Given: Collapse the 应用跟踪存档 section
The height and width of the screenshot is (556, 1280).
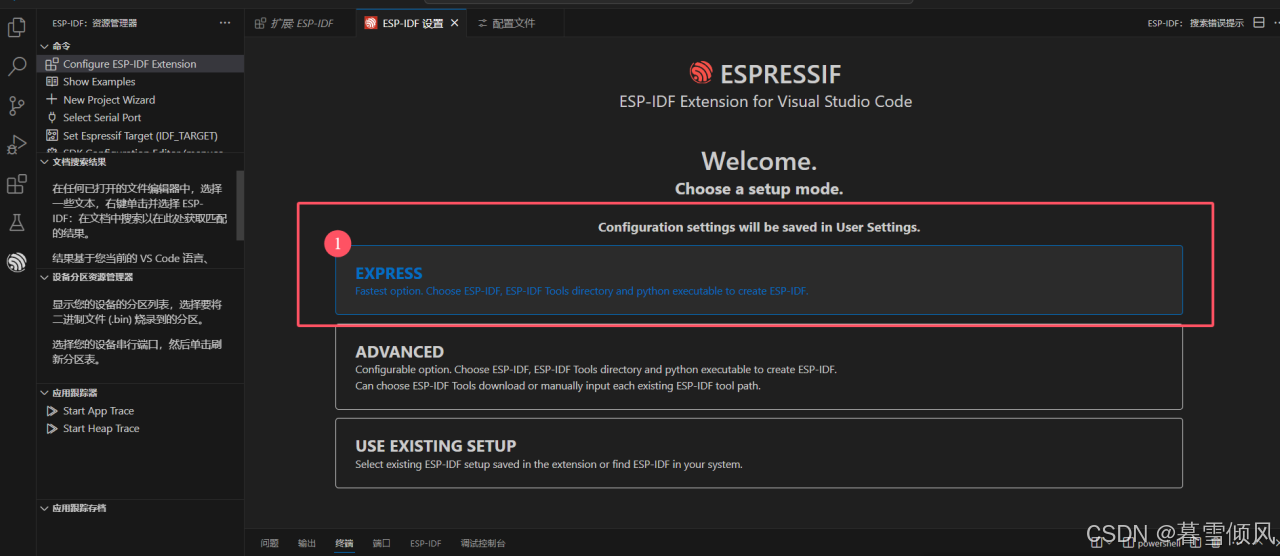Looking at the screenshot, I should (44, 508).
